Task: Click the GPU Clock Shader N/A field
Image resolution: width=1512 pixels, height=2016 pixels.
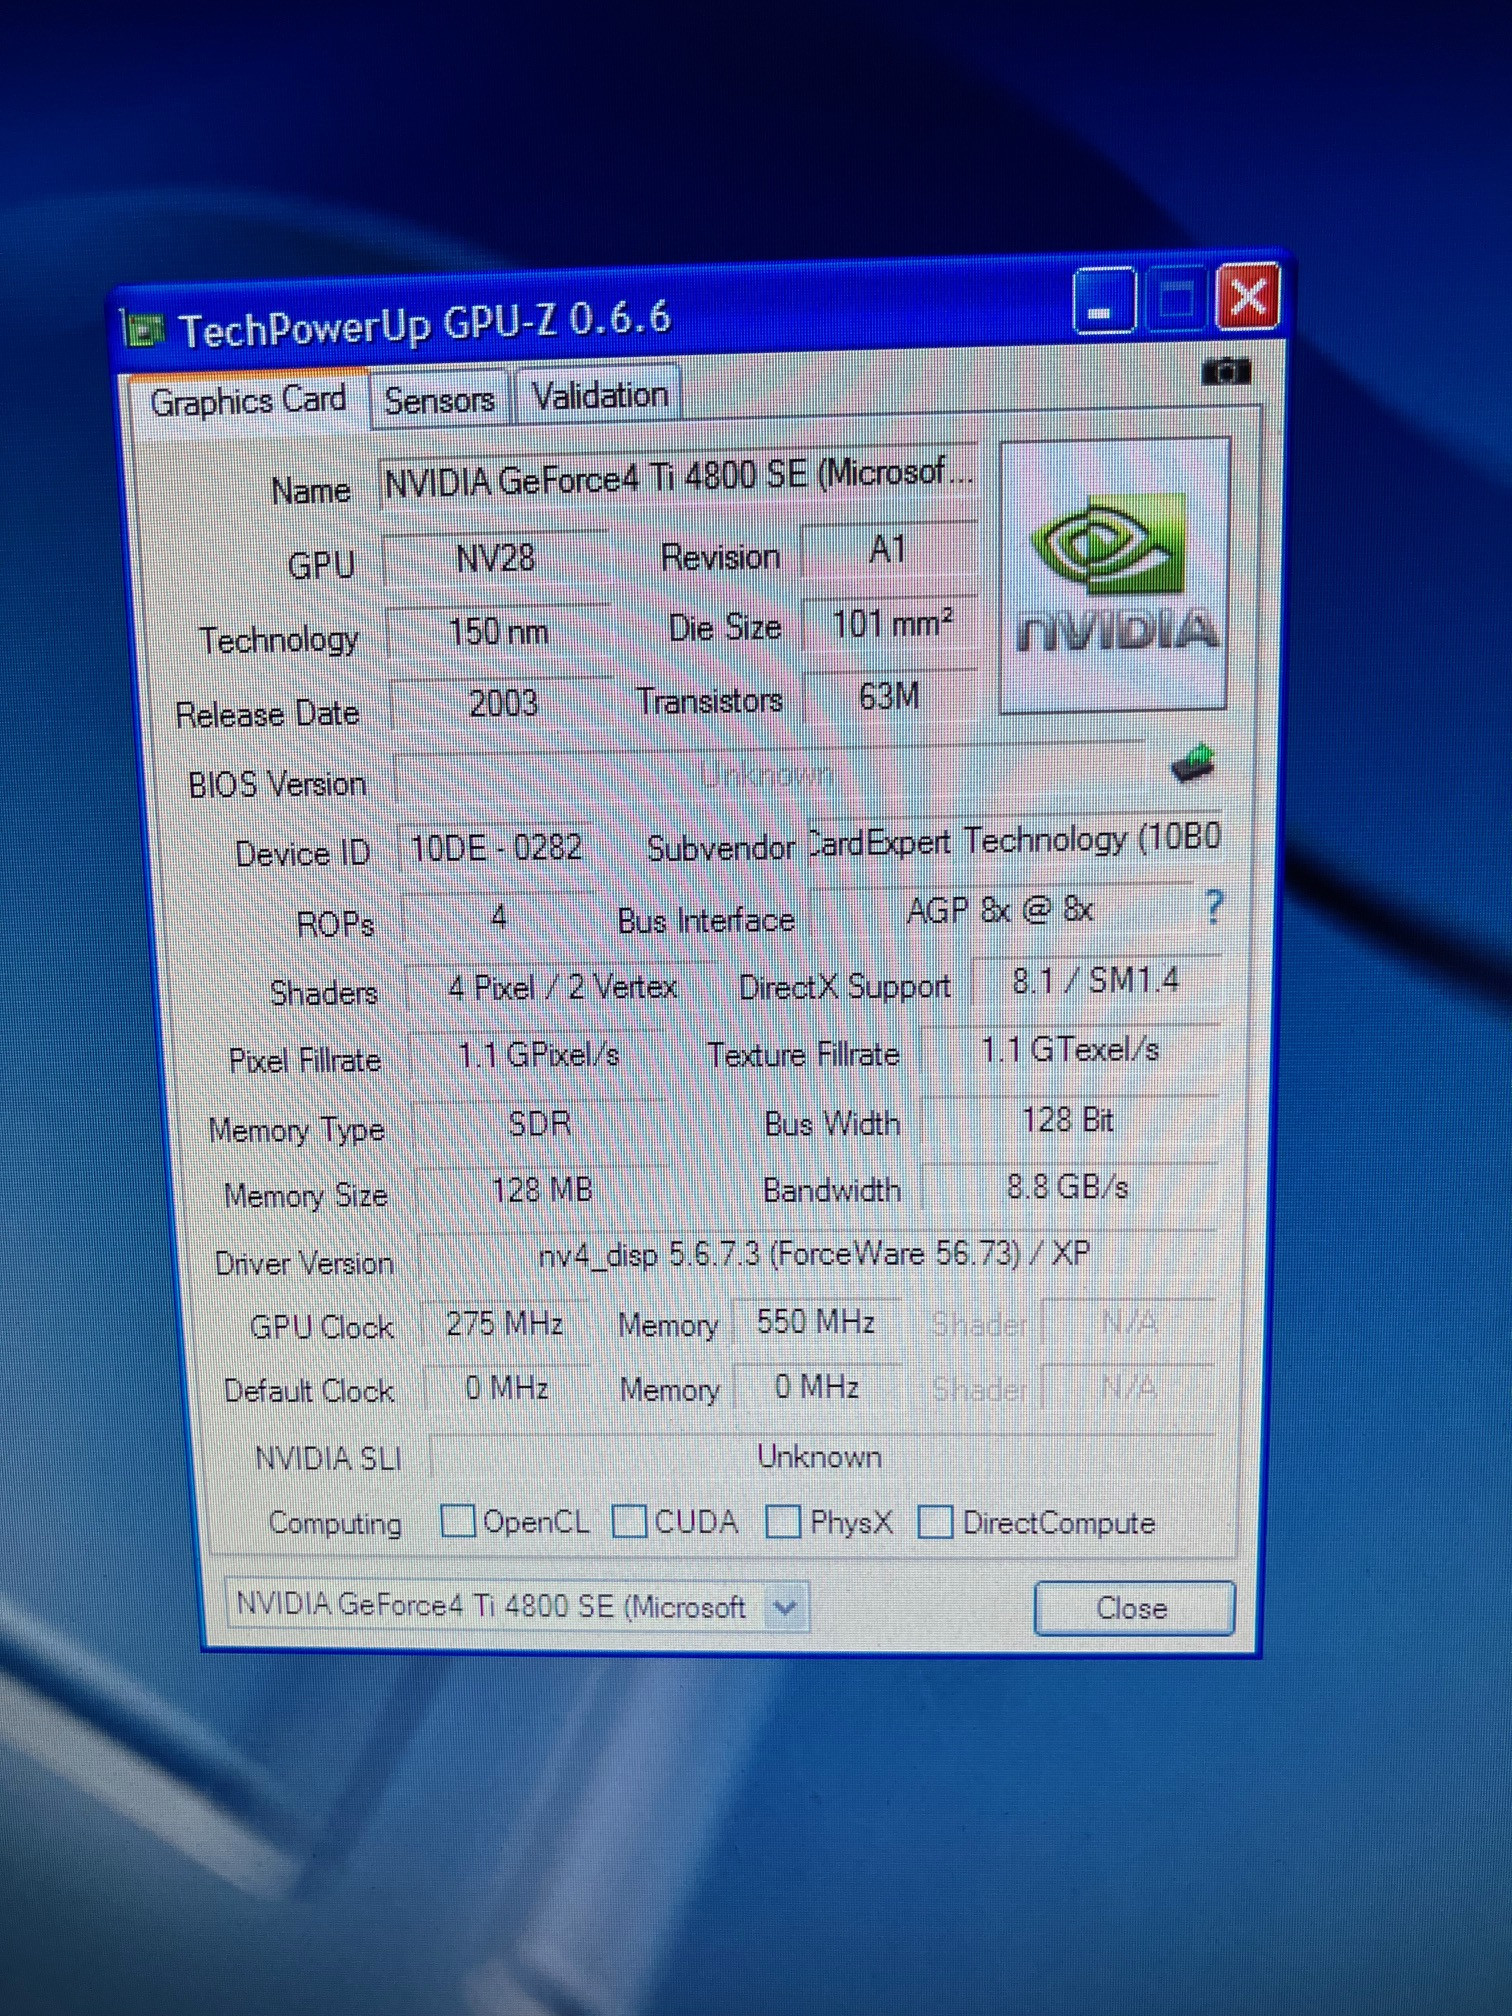Action: pyautogui.click(x=1128, y=1323)
